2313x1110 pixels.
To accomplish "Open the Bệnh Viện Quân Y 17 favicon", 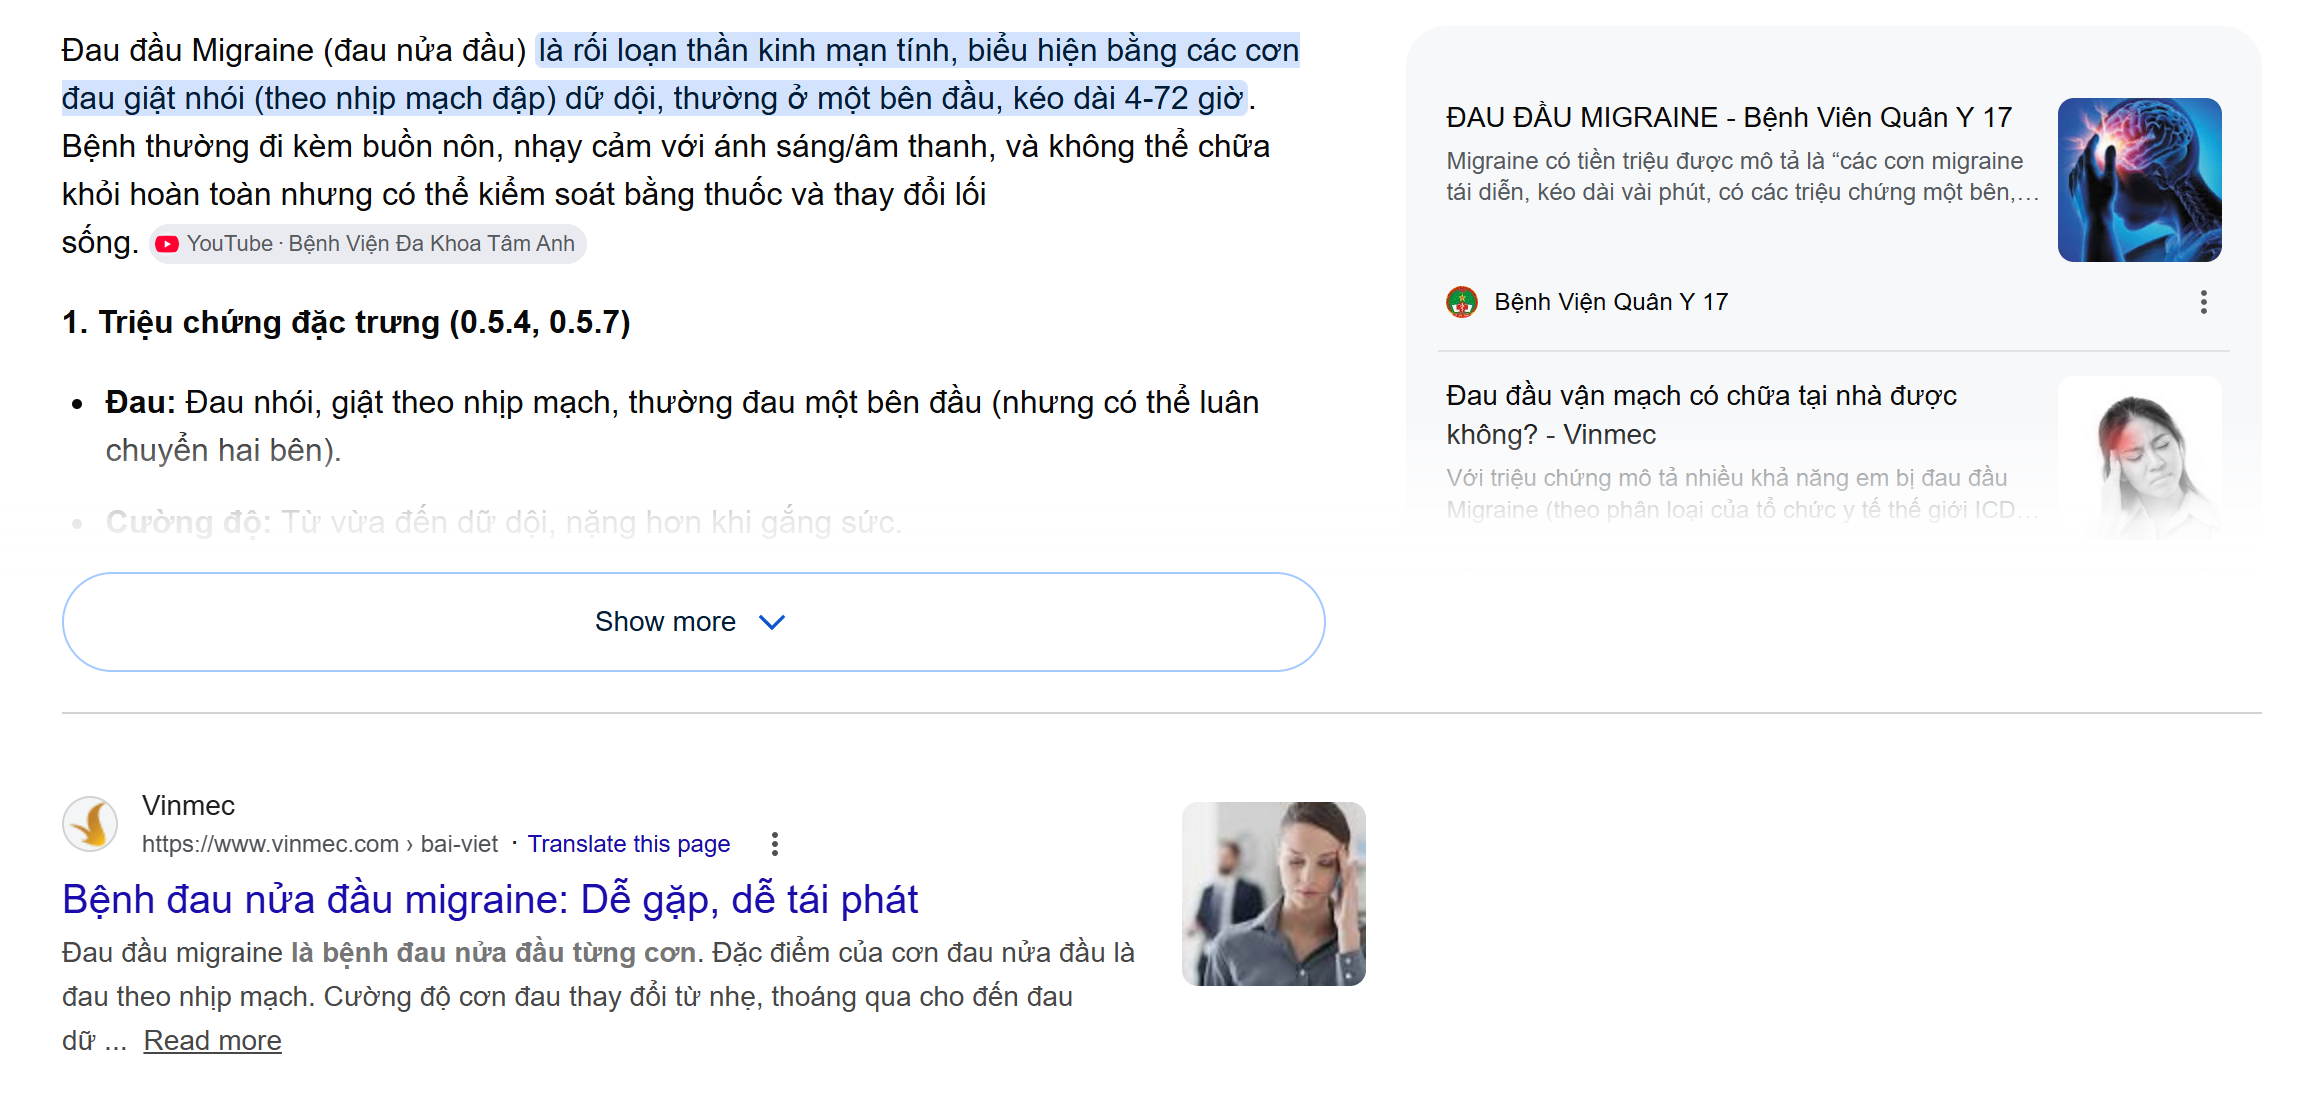I will point(1462,302).
